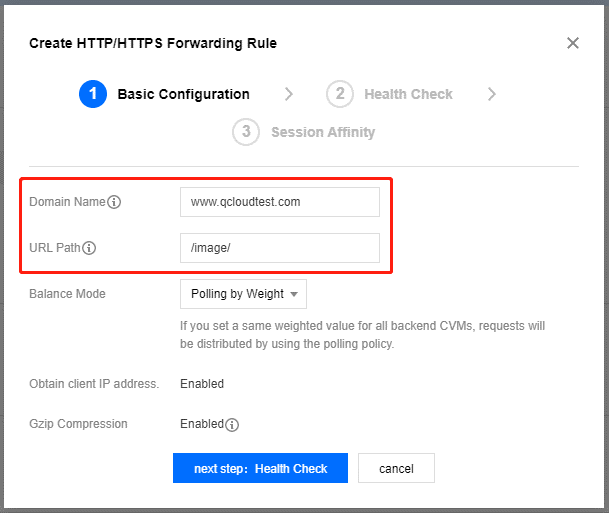Select the Basic Configuration step label
The width and height of the screenshot is (609, 513).
coord(183,94)
